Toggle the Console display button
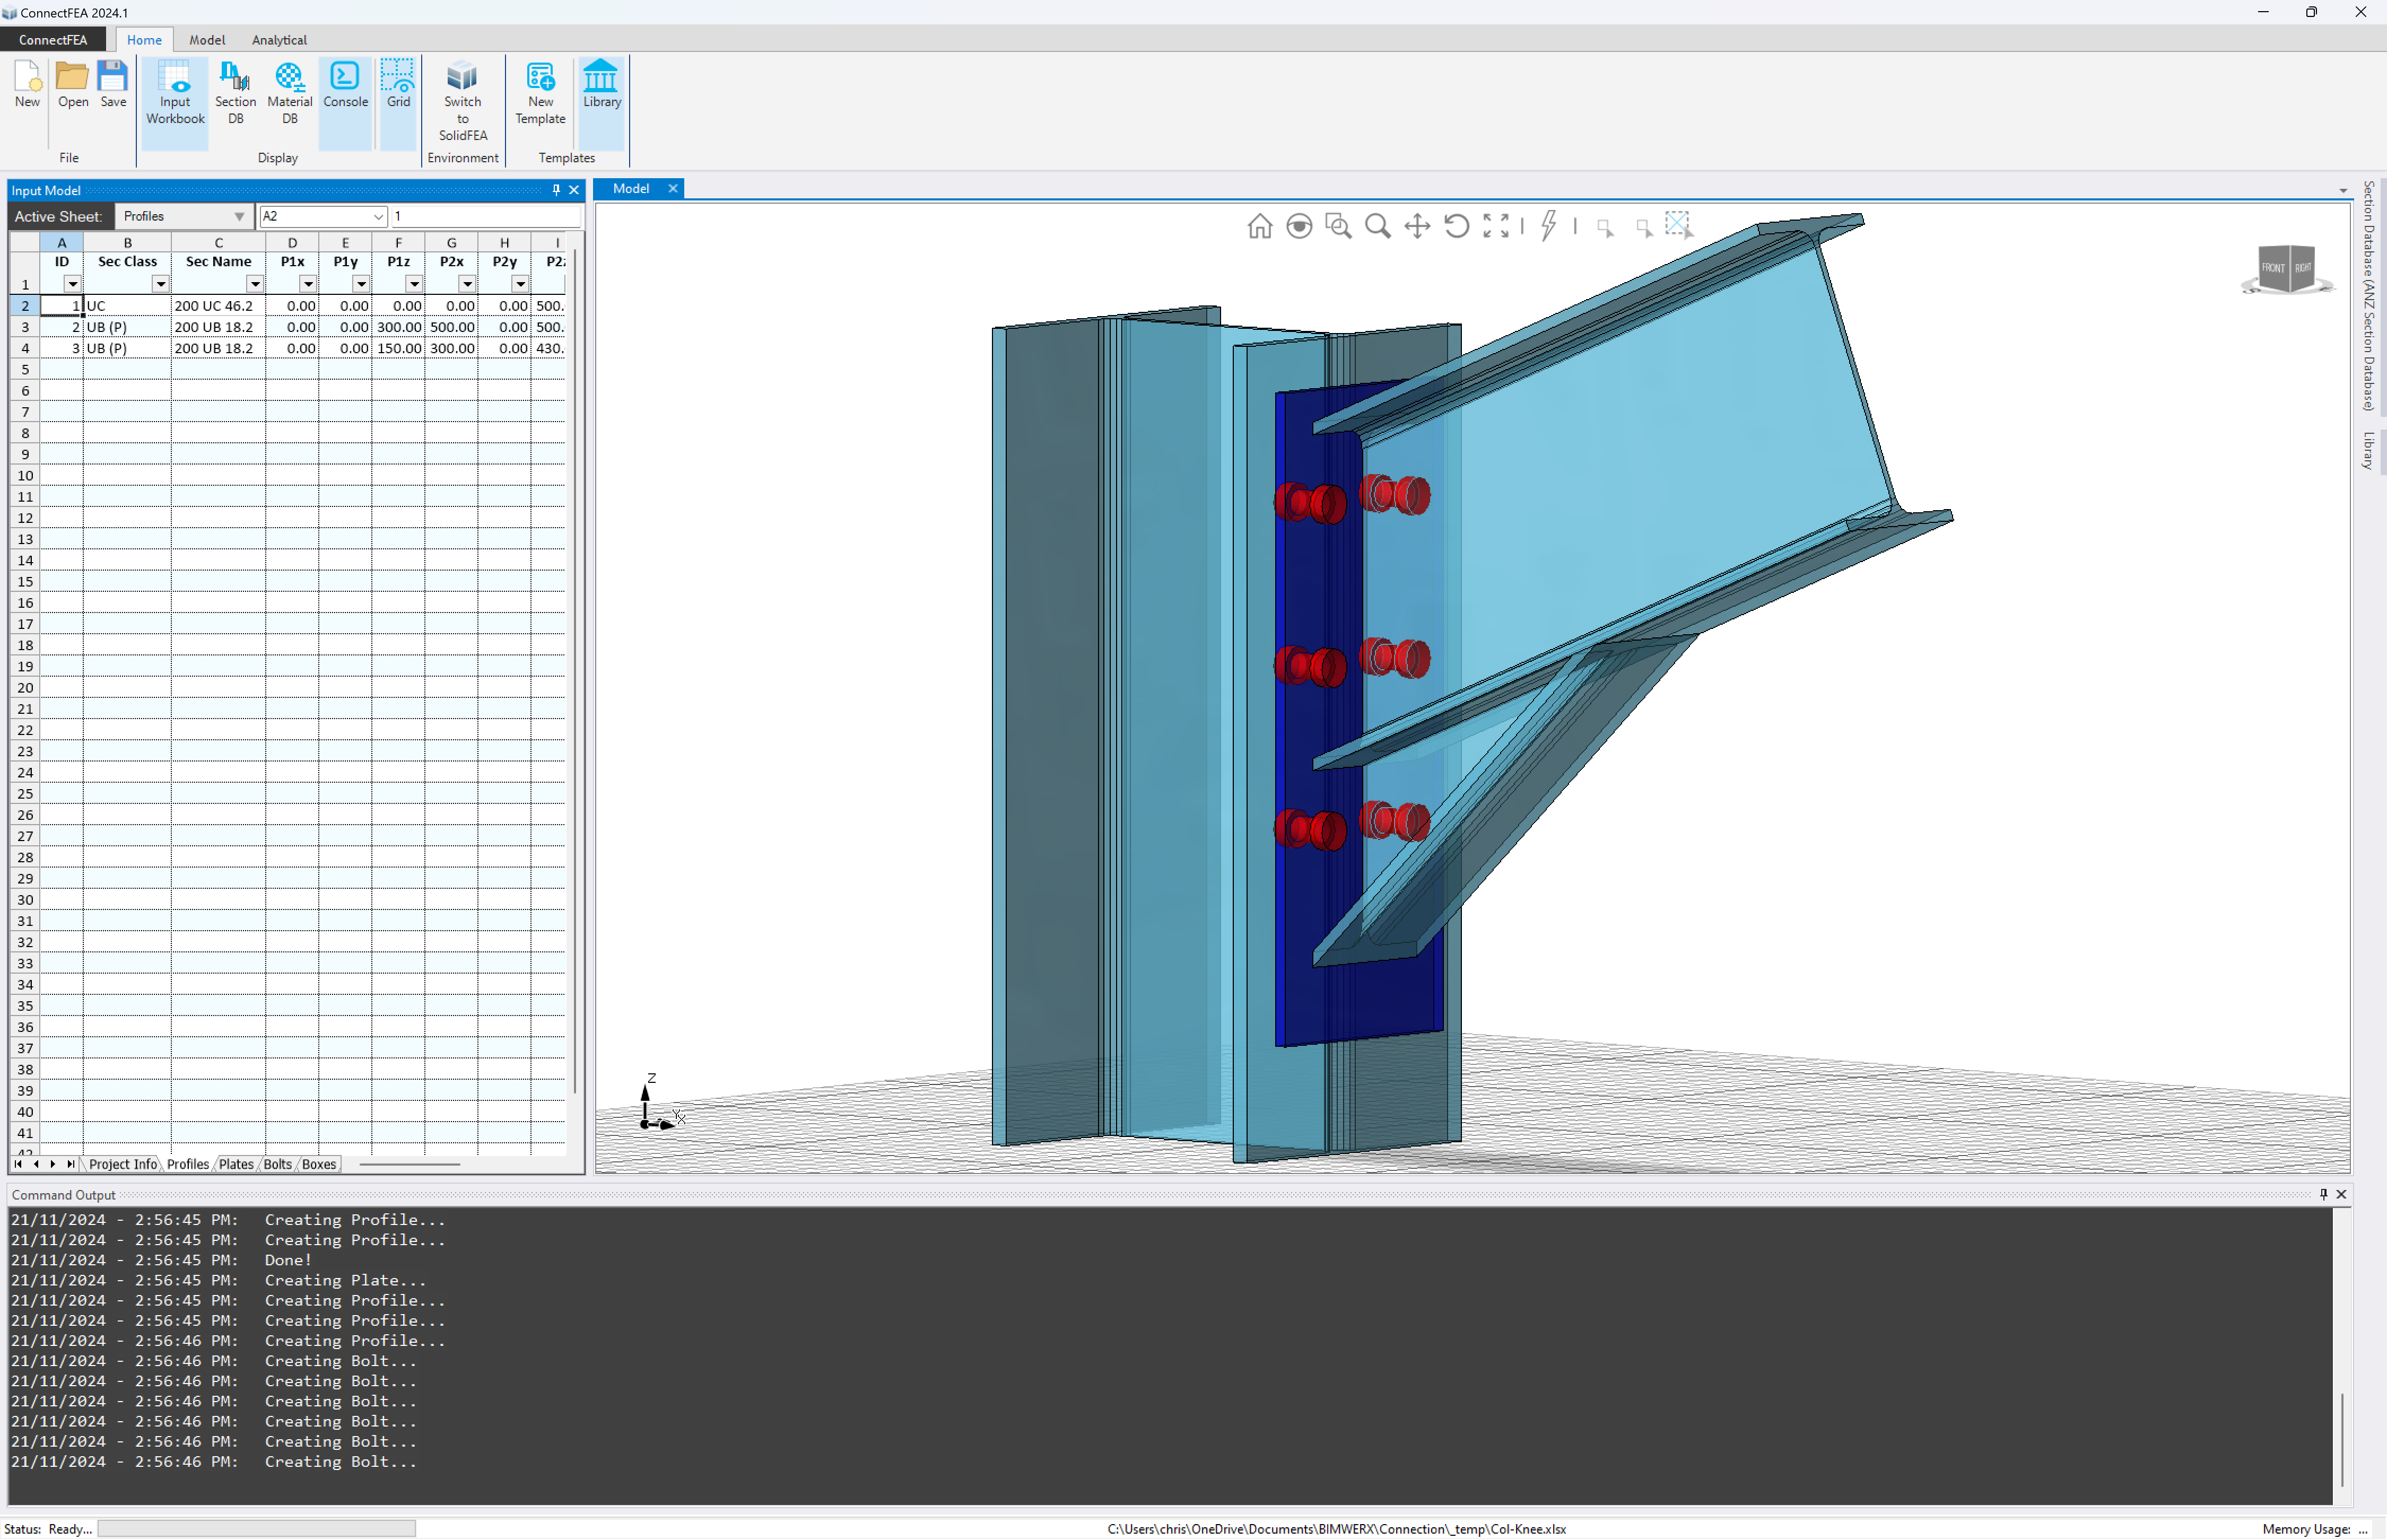2387x1540 pixels. [345, 85]
